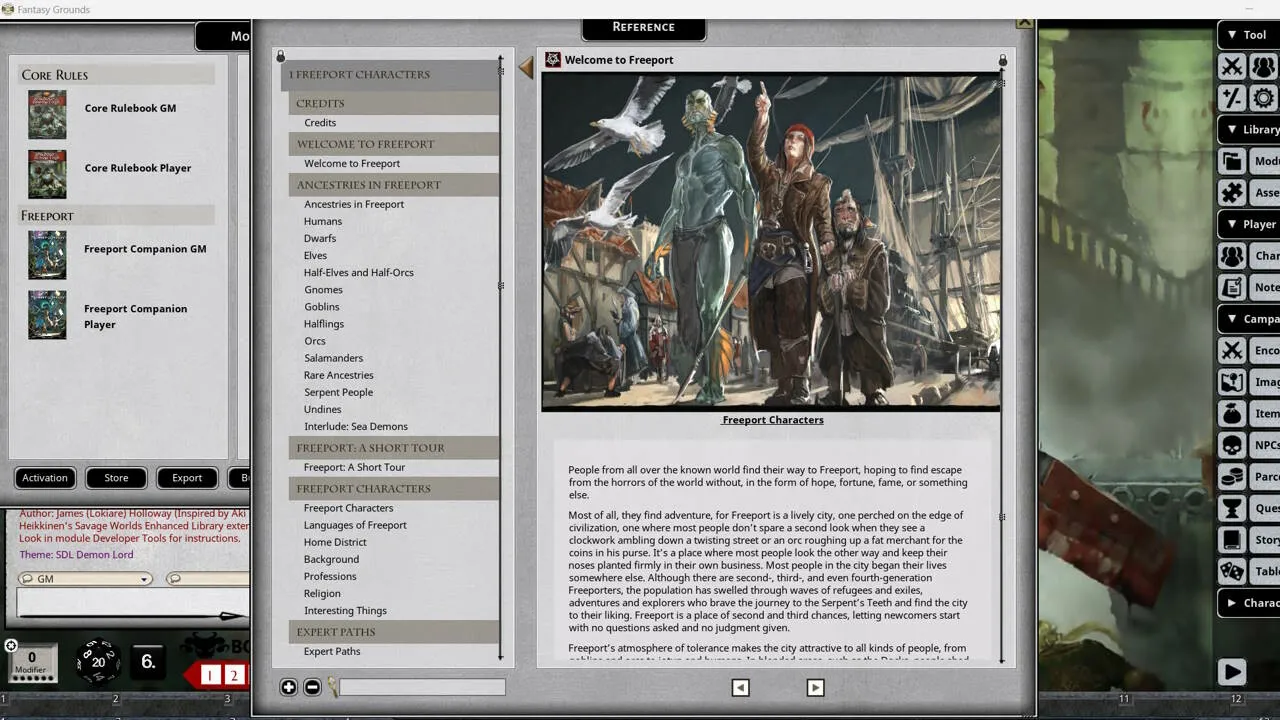Open the Items pouch icon
The height and width of the screenshot is (720, 1280).
1232,413
